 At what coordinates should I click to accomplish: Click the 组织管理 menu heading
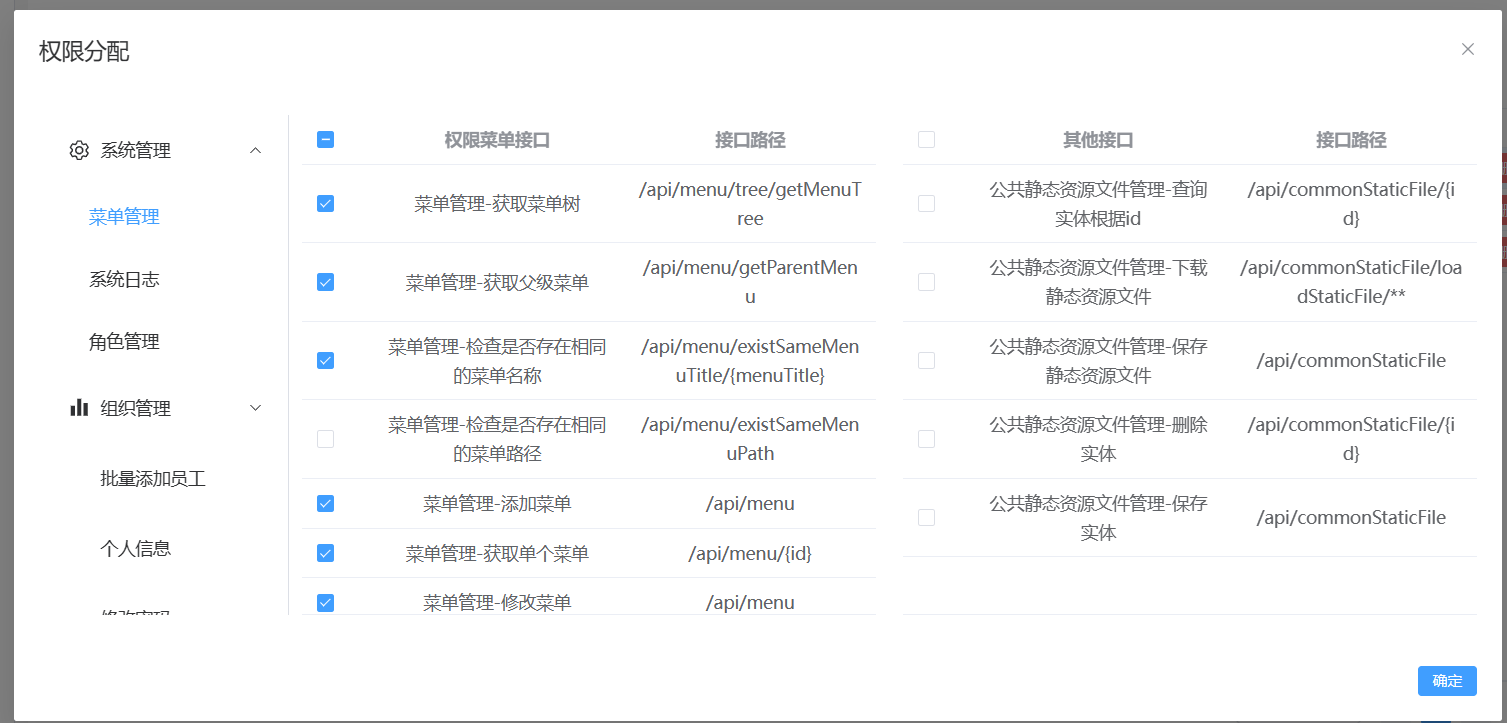tap(136, 408)
